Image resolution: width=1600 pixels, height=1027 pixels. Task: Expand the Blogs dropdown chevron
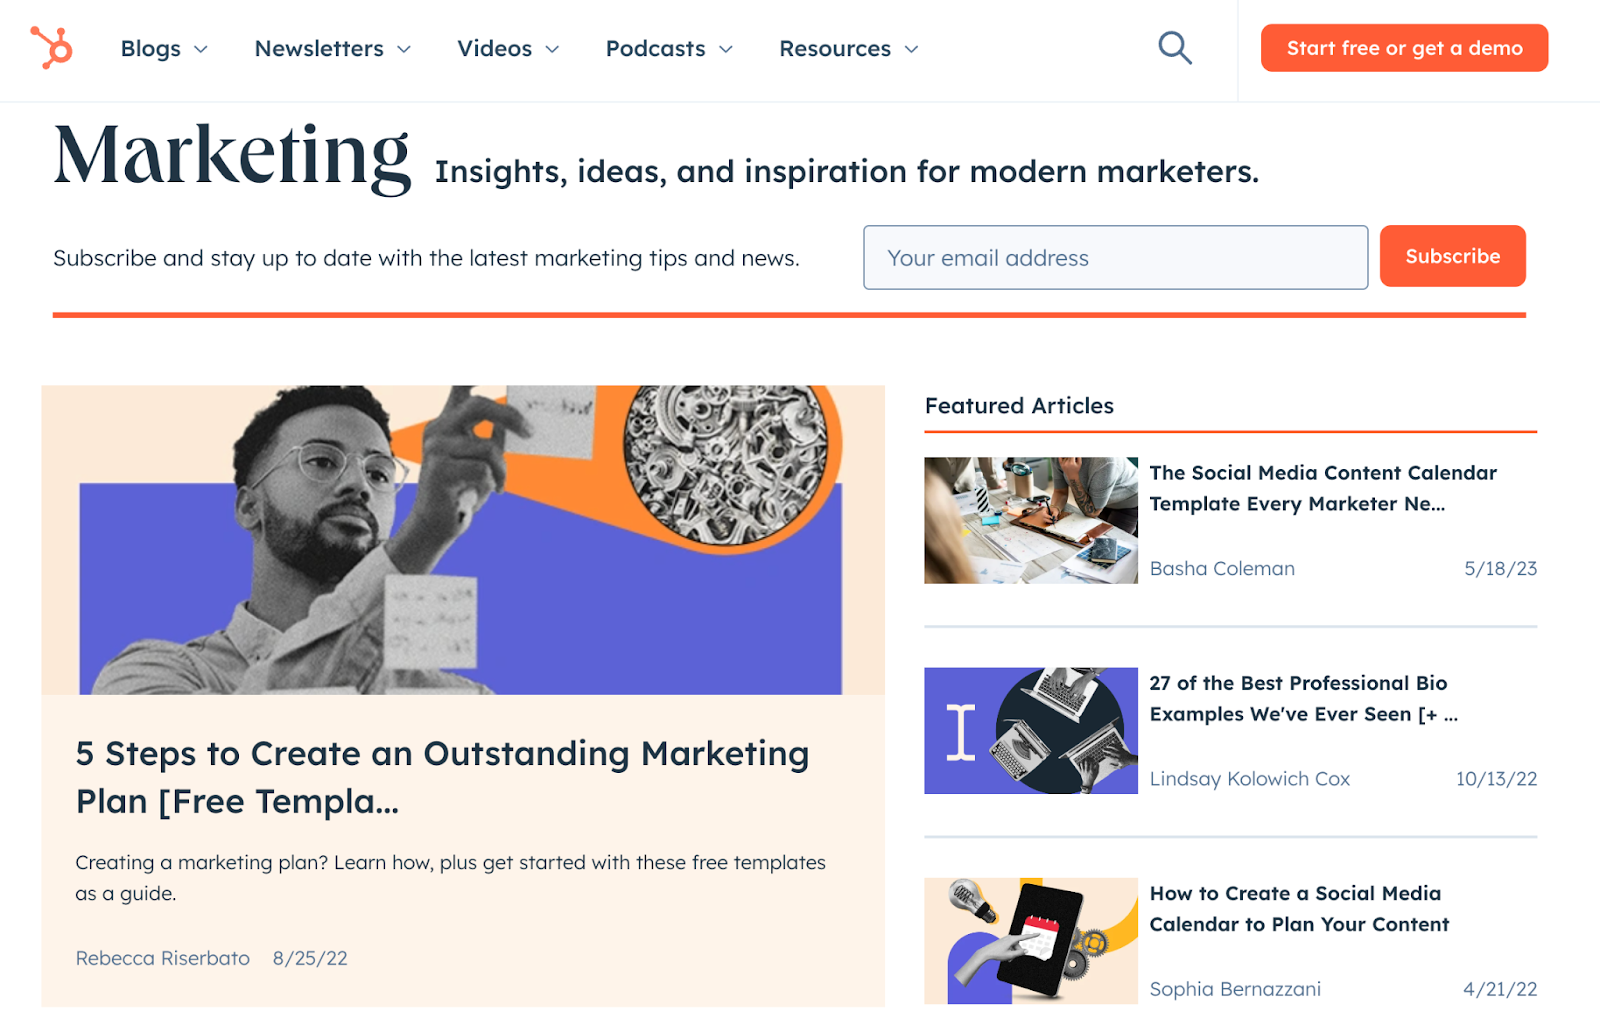click(201, 49)
